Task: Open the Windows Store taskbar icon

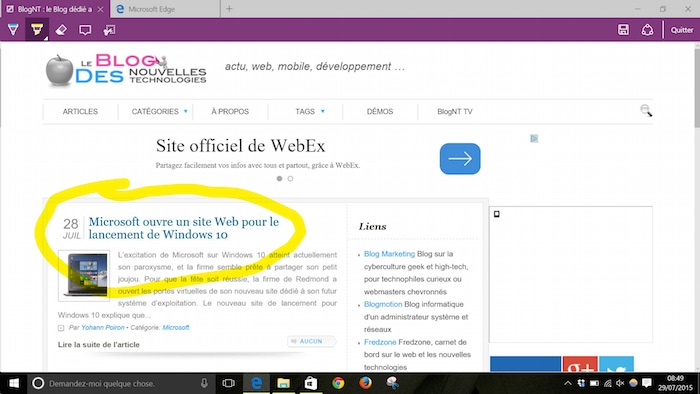Action: pyautogui.click(x=311, y=383)
